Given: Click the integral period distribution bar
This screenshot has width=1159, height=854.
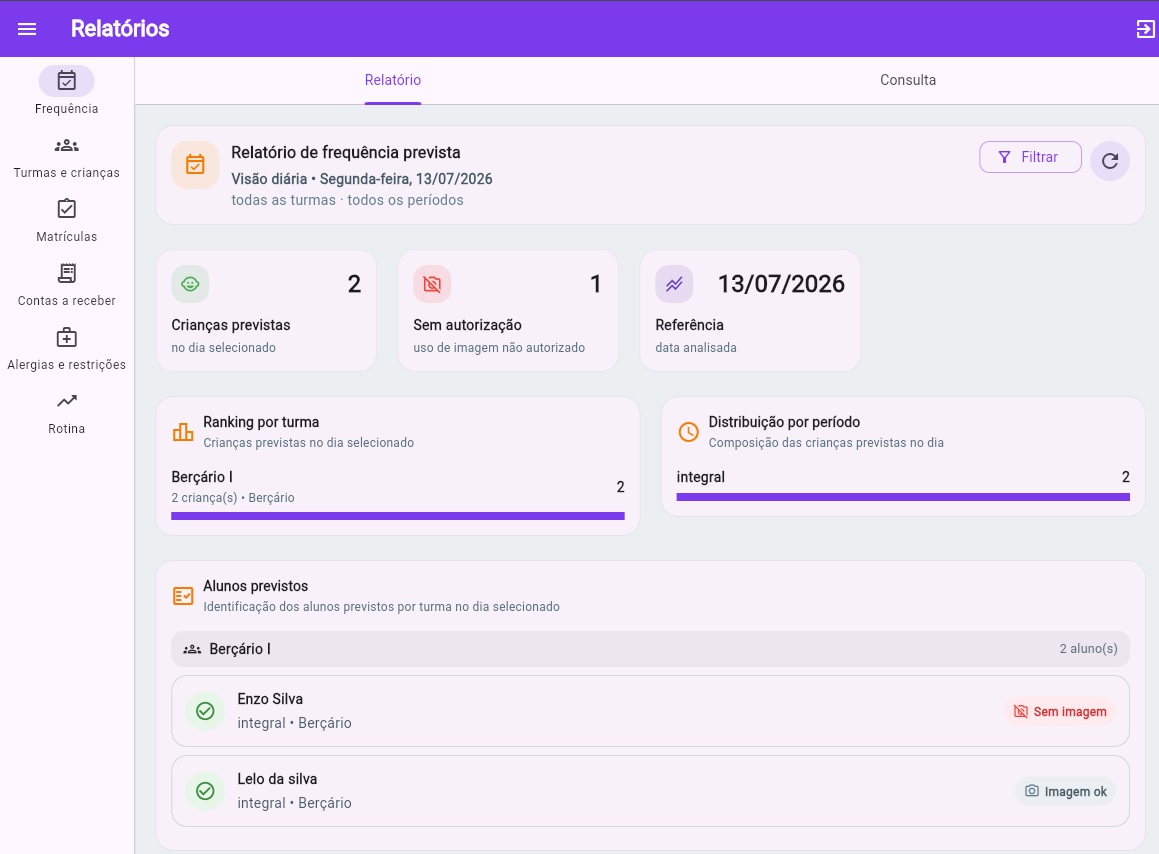Looking at the screenshot, I should [x=903, y=497].
